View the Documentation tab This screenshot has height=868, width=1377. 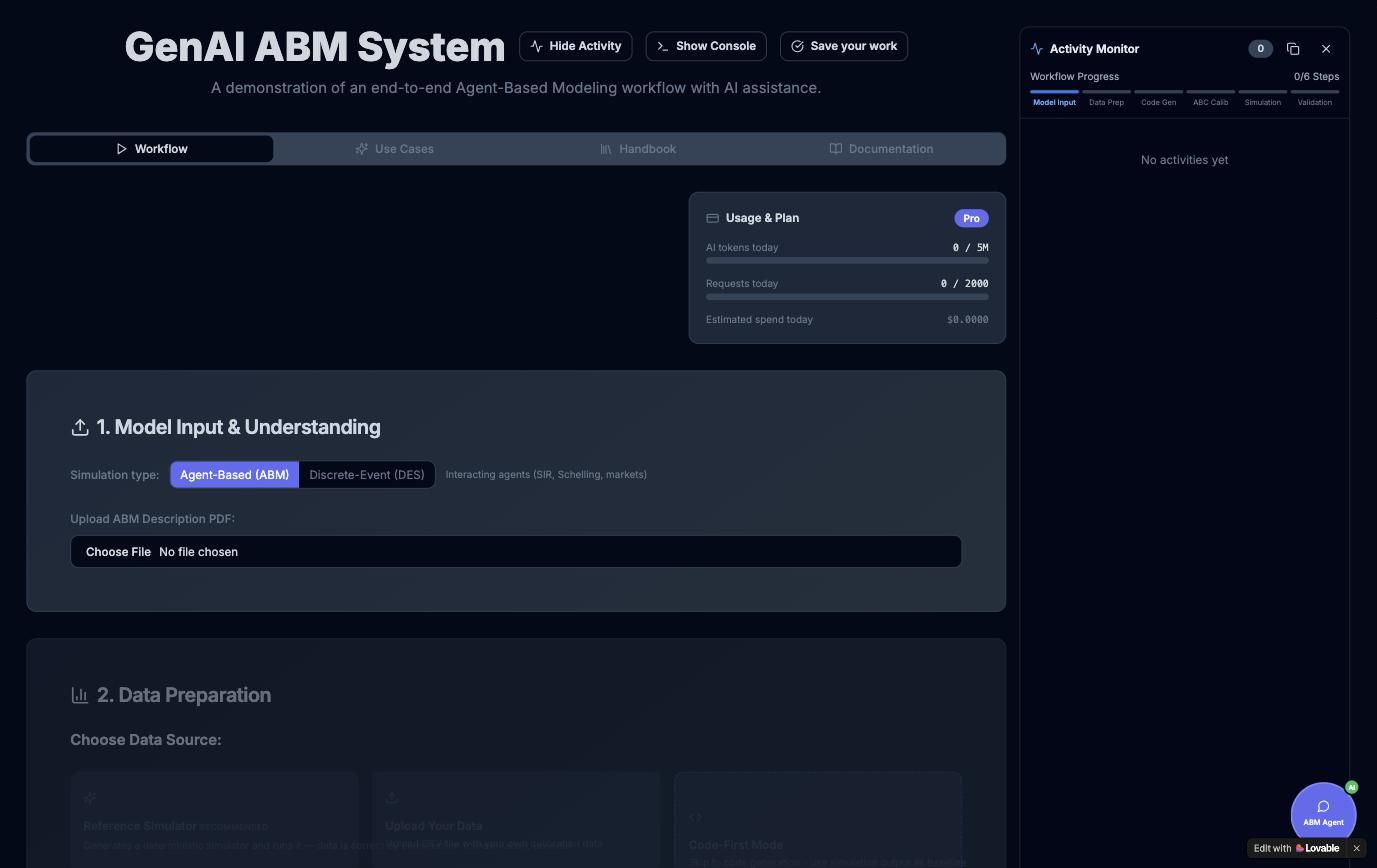(881, 149)
